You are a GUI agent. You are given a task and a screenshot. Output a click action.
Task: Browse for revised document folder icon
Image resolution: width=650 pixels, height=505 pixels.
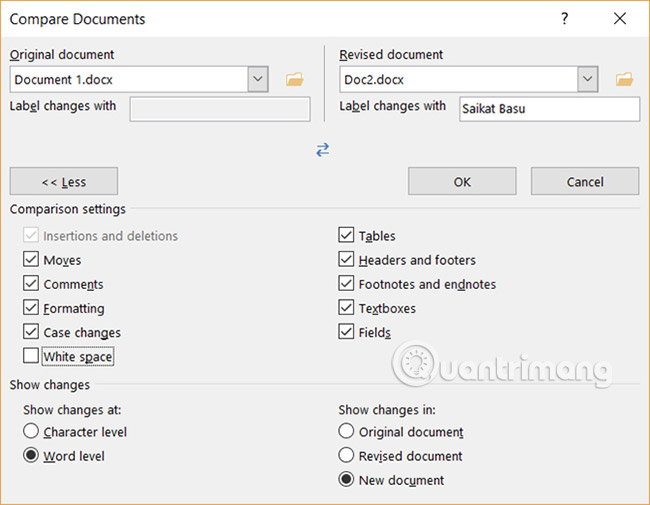point(625,79)
